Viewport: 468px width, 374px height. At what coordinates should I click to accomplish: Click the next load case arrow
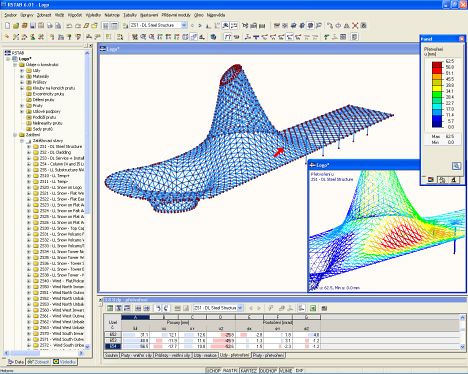click(x=200, y=25)
